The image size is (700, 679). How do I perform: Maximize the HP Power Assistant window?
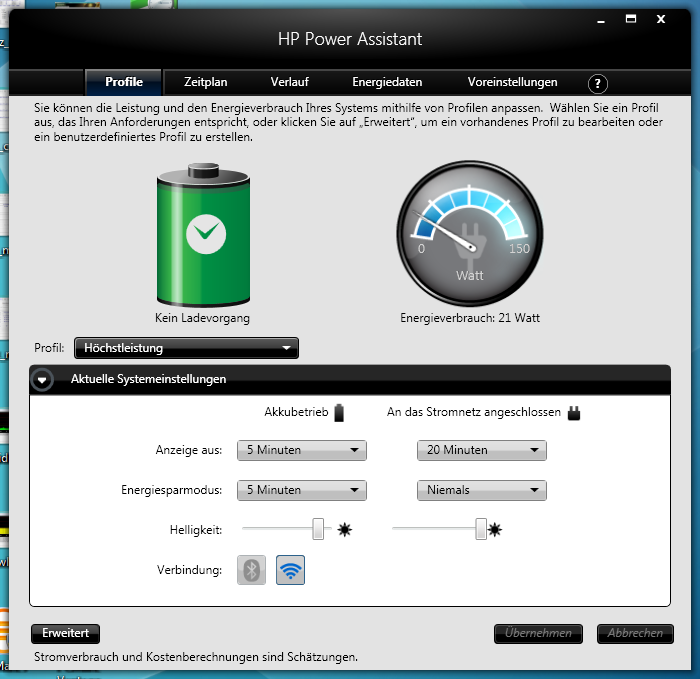(631, 19)
